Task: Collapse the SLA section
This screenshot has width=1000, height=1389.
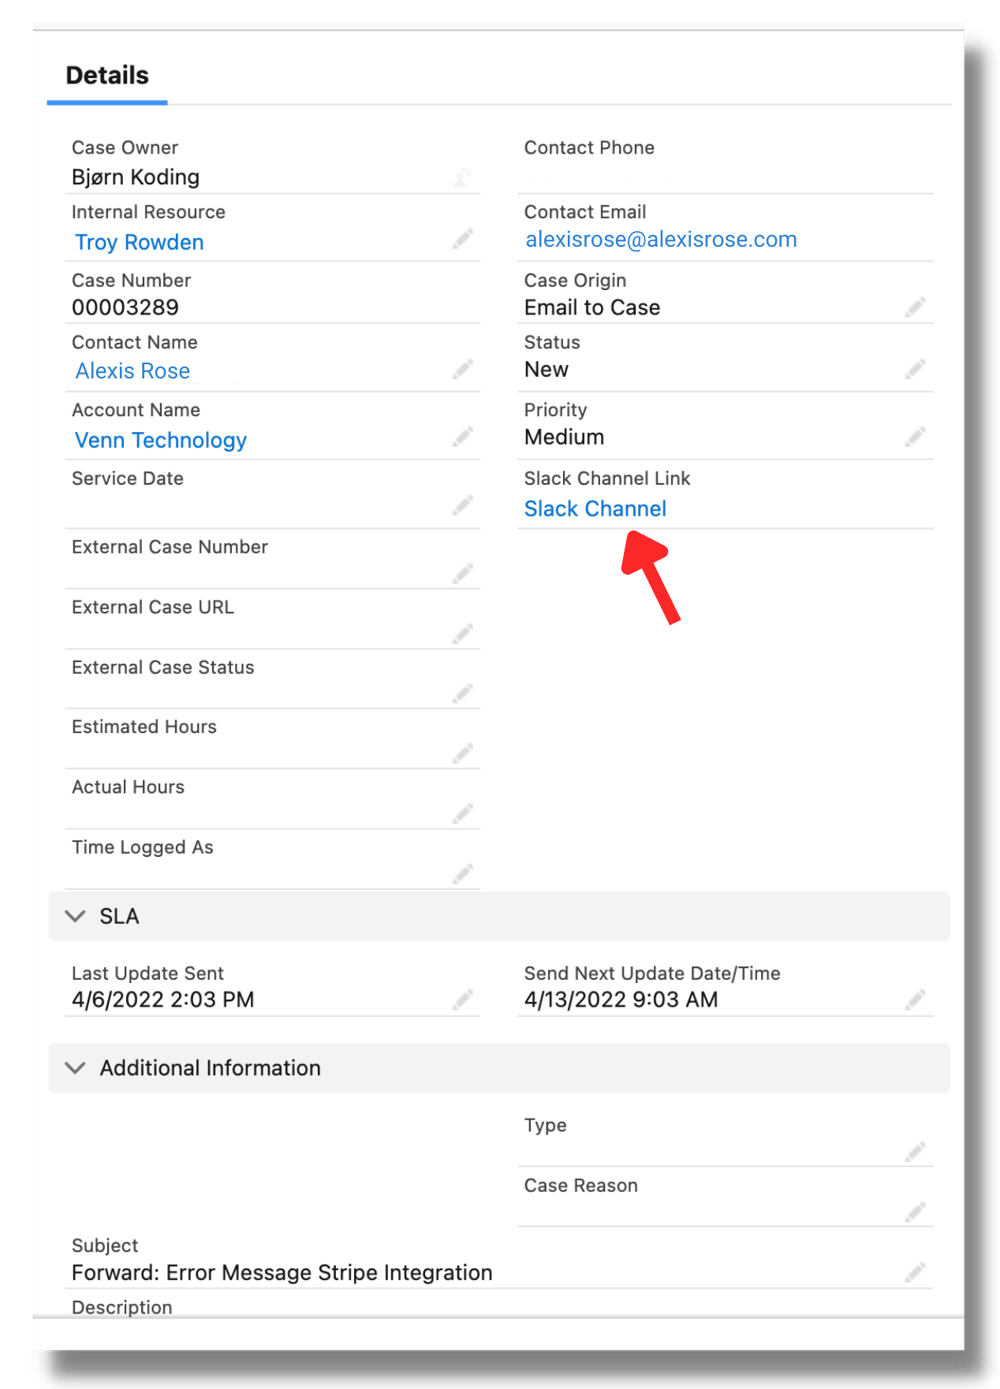Action: (x=75, y=915)
